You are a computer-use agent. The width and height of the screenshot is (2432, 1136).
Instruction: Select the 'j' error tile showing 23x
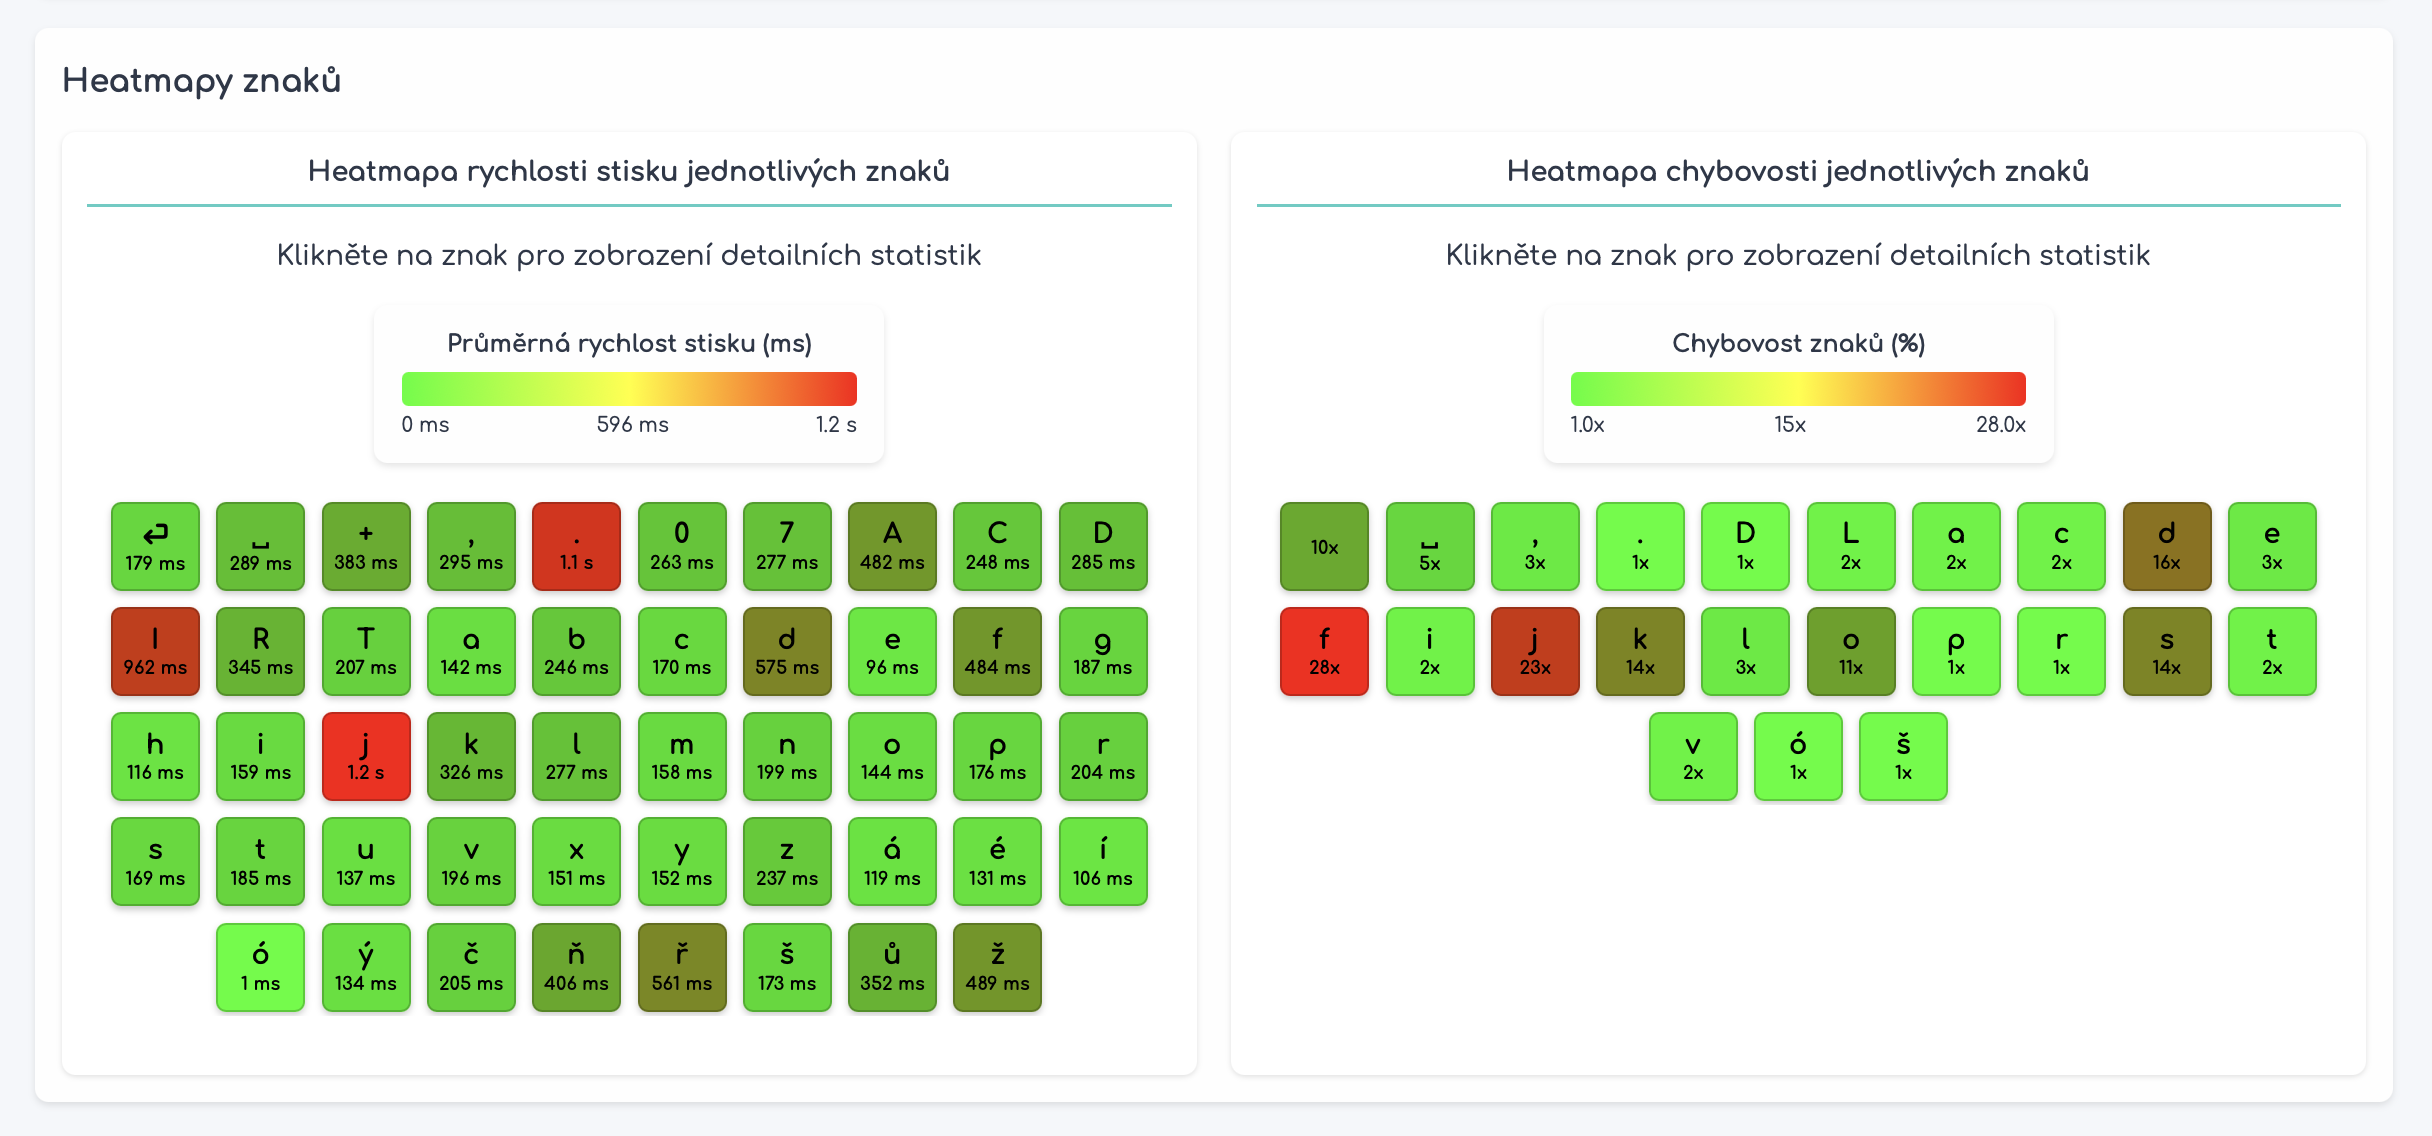coord(1535,651)
